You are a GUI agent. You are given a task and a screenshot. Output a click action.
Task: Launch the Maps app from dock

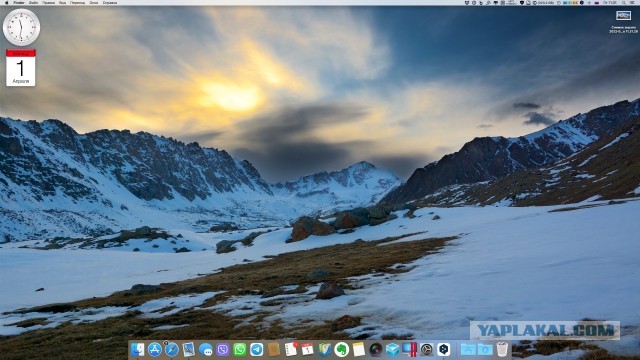pyautogui.click(x=324, y=349)
